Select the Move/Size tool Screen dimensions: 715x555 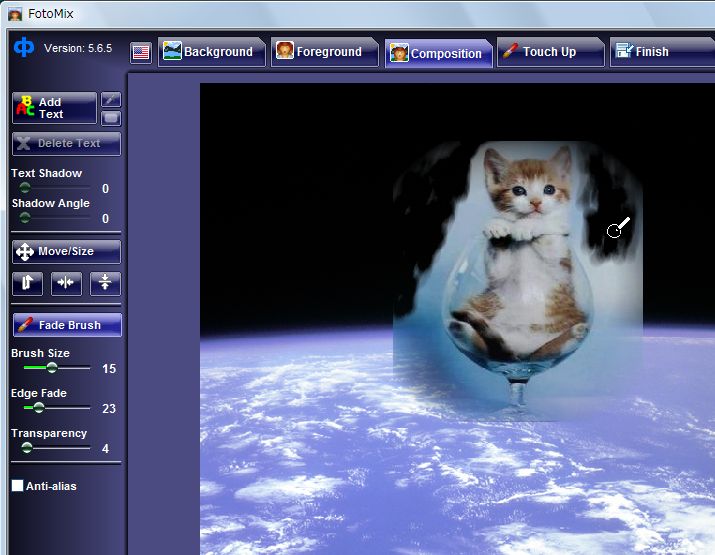[x=67, y=252]
